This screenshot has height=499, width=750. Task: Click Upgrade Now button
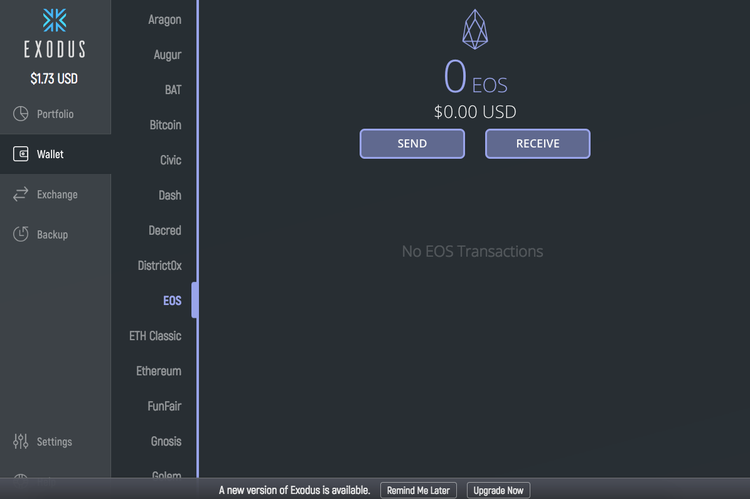498,490
